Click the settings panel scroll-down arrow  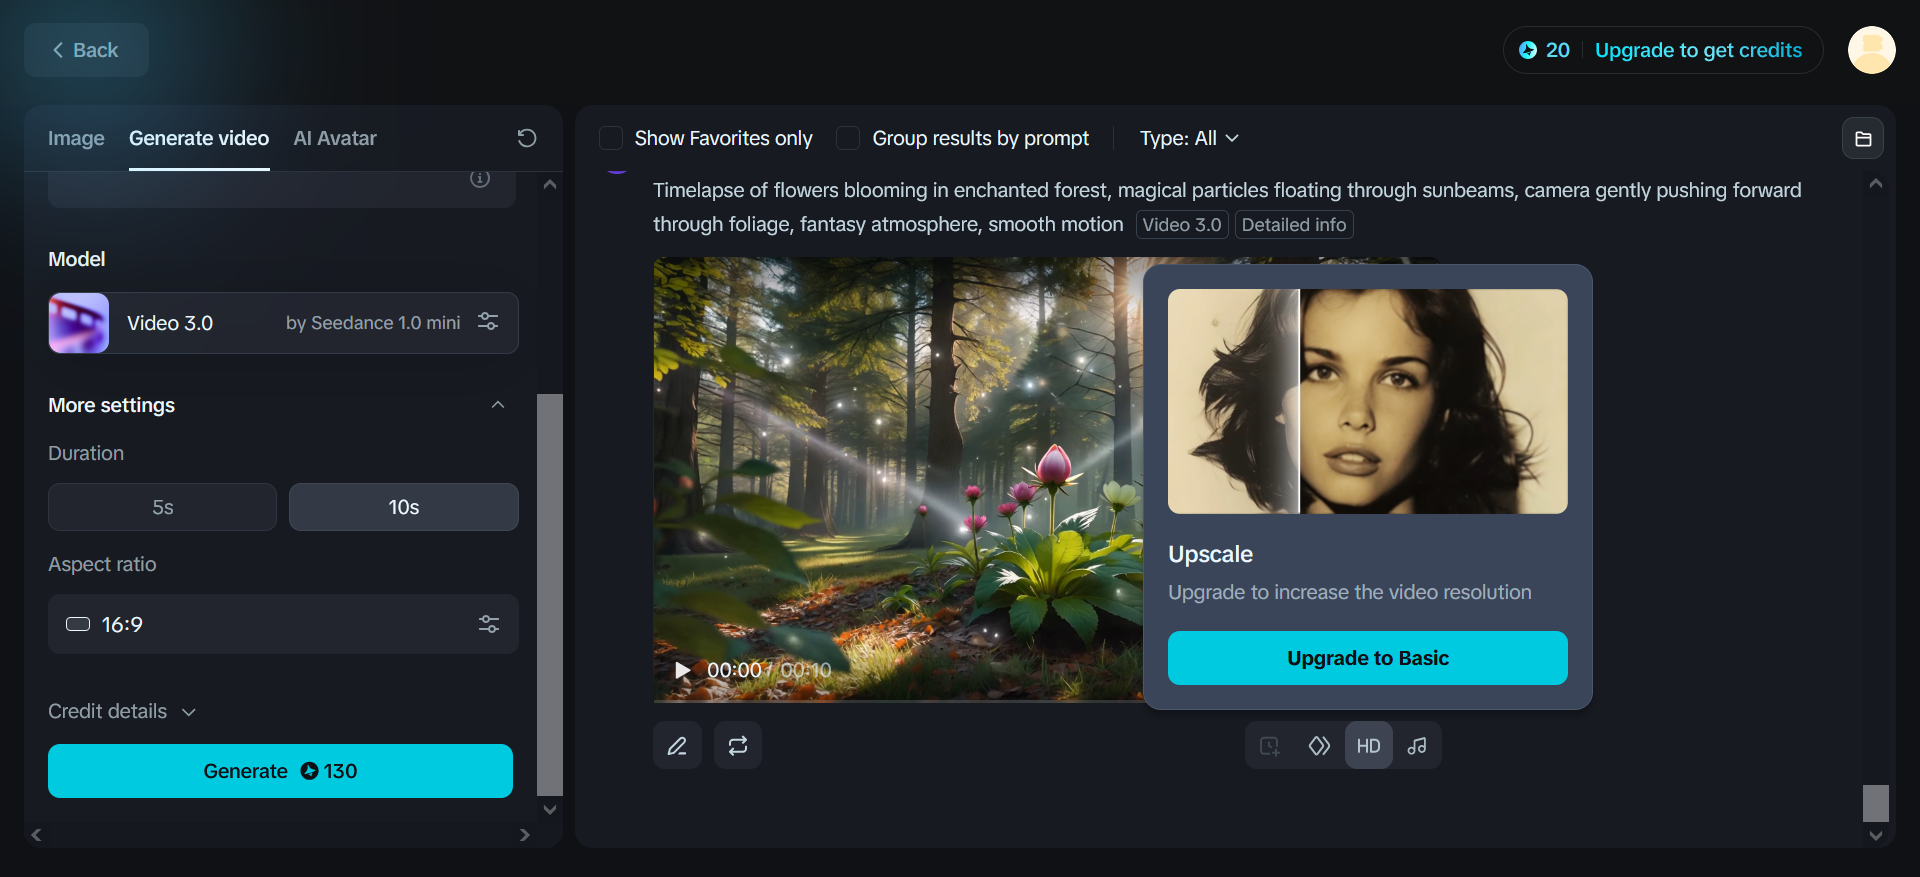coord(550,810)
